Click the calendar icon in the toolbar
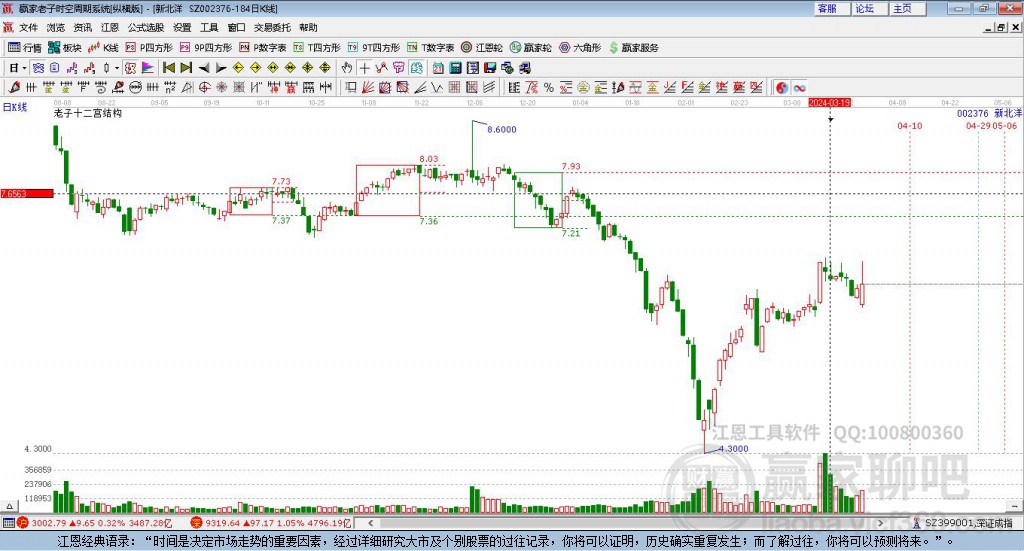The width and height of the screenshot is (1024, 551). pos(438,68)
